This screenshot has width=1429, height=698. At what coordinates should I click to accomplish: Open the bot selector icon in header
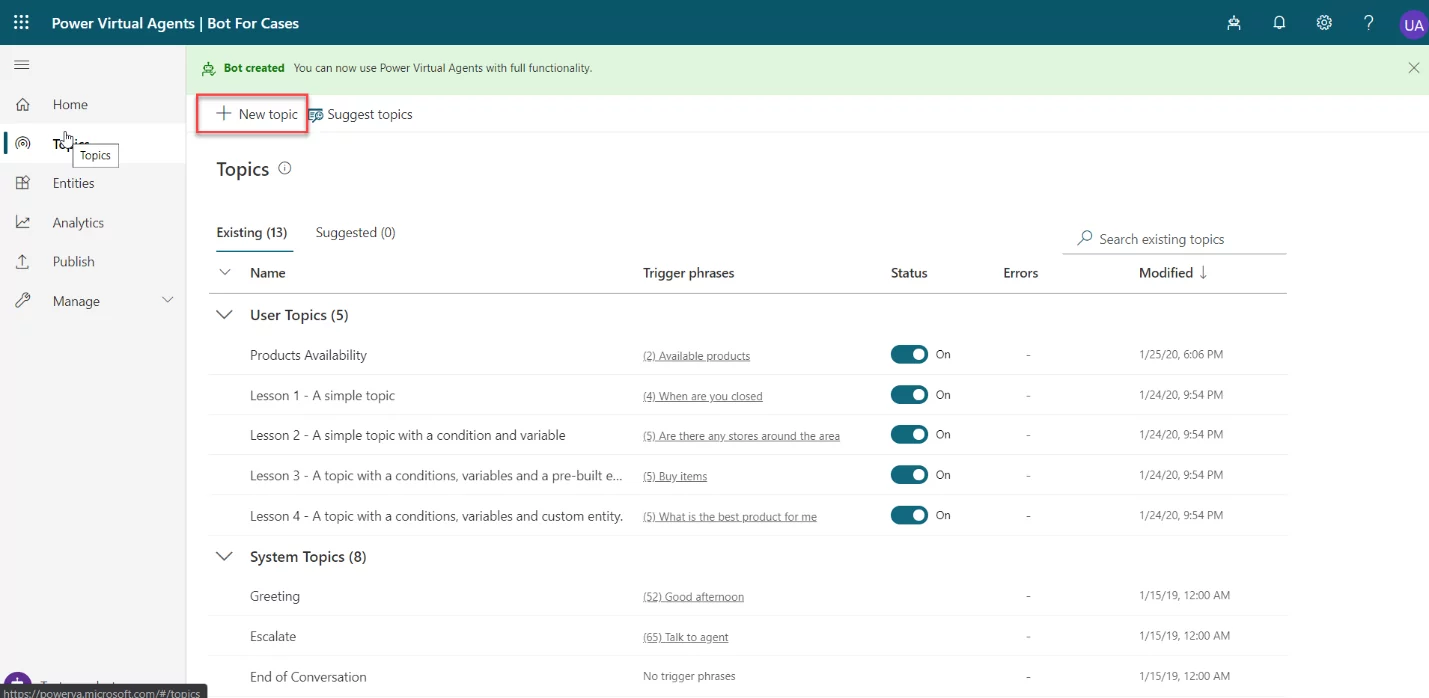[x=1234, y=23]
